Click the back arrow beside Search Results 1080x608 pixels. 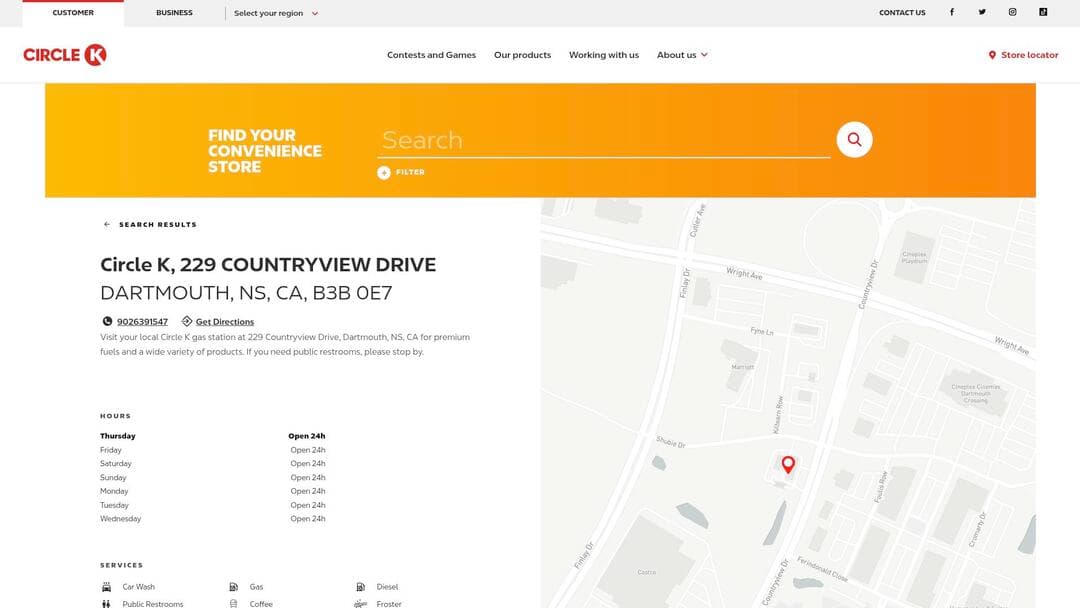tap(107, 225)
